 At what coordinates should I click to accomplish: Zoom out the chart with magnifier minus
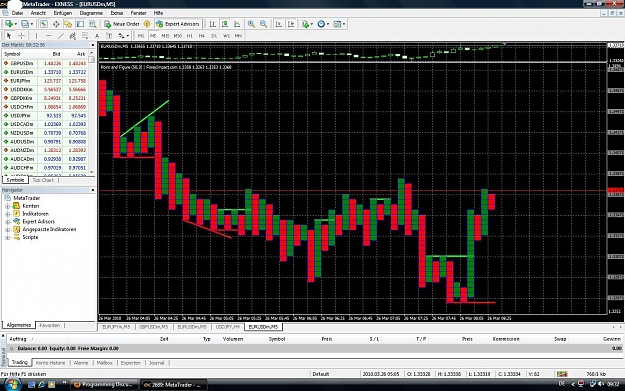tap(263, 24)
